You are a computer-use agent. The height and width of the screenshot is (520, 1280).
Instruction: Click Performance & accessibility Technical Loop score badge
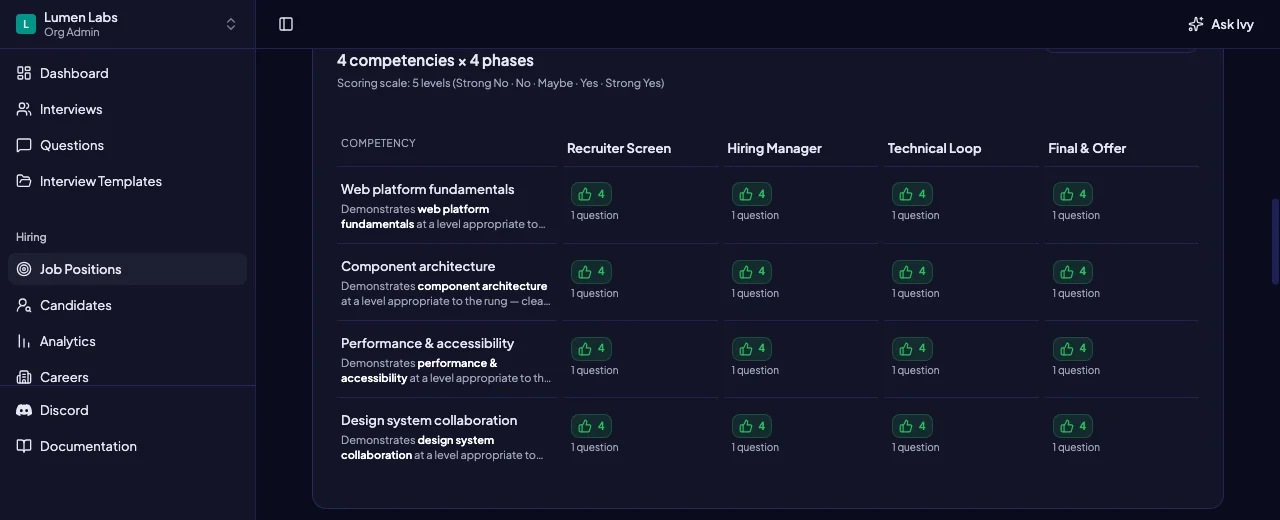pos(912,348)
